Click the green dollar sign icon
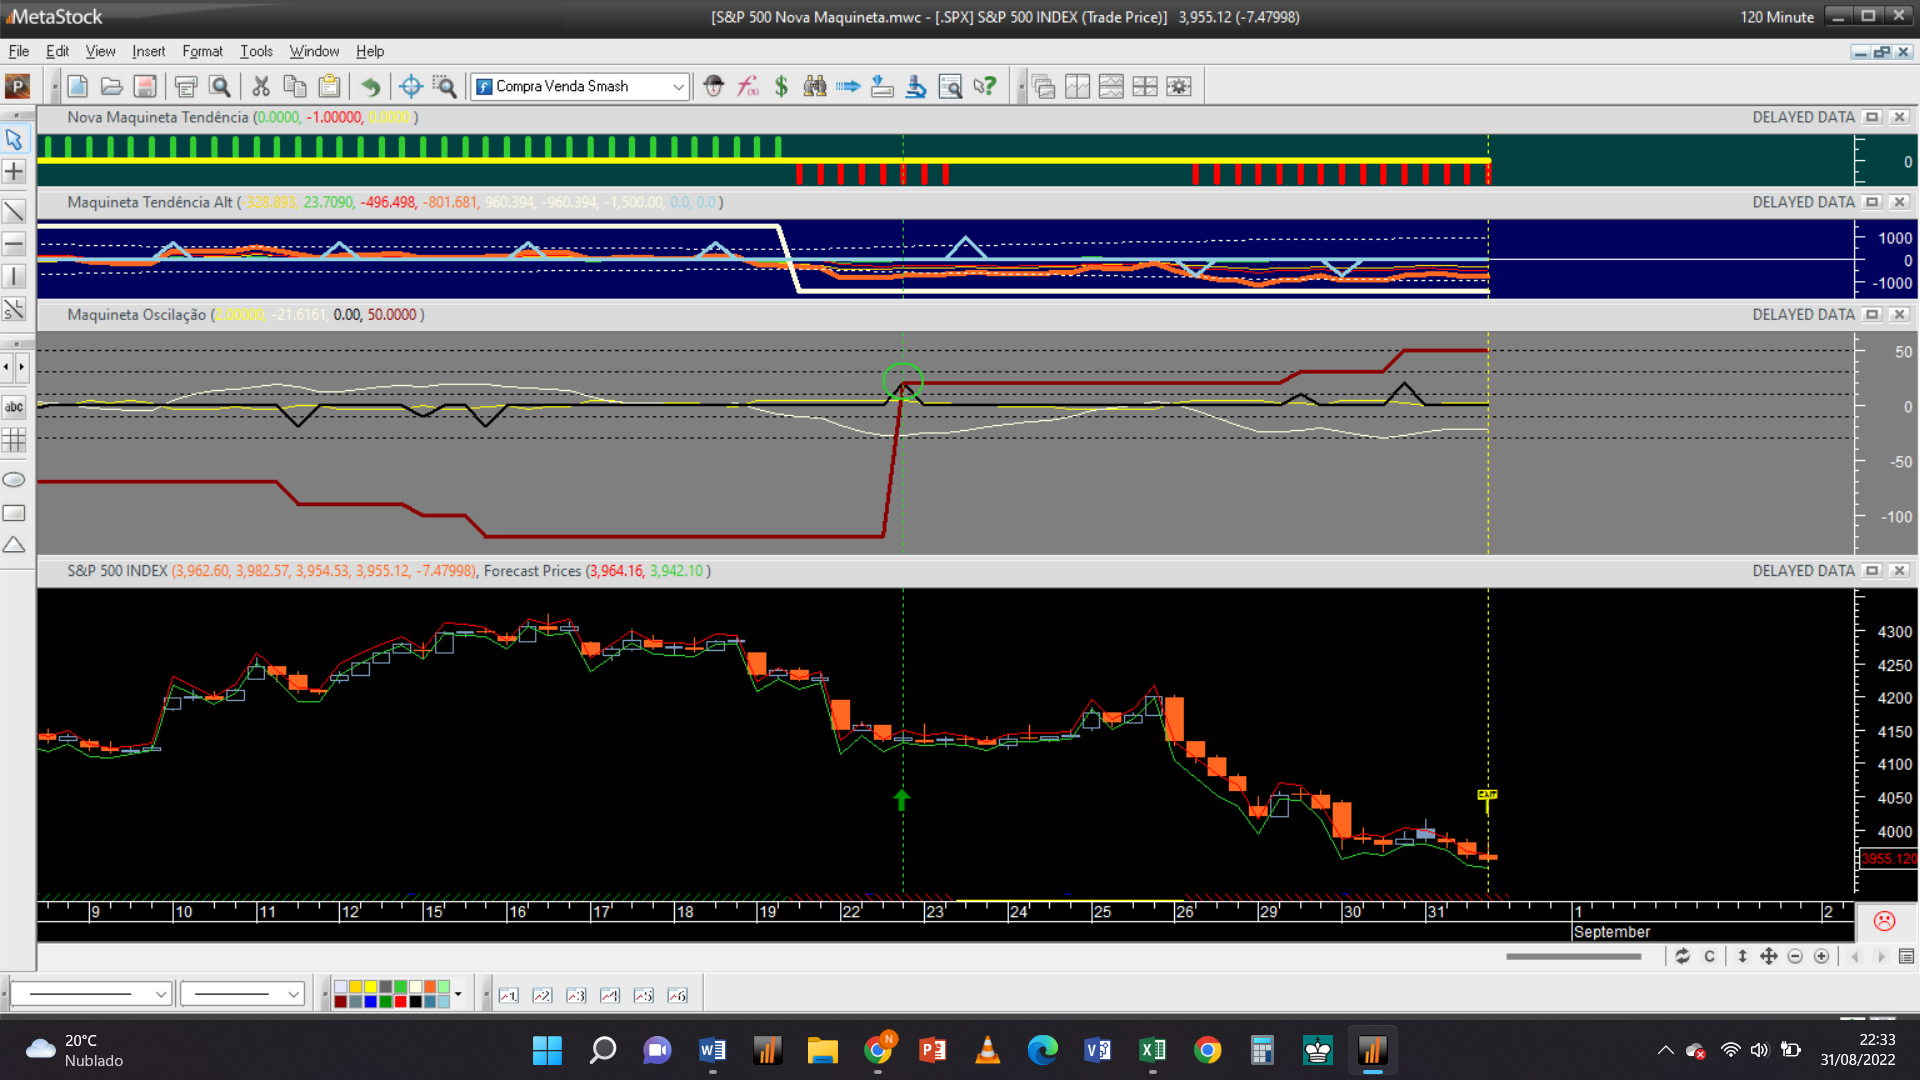 (x=781, y=87)
